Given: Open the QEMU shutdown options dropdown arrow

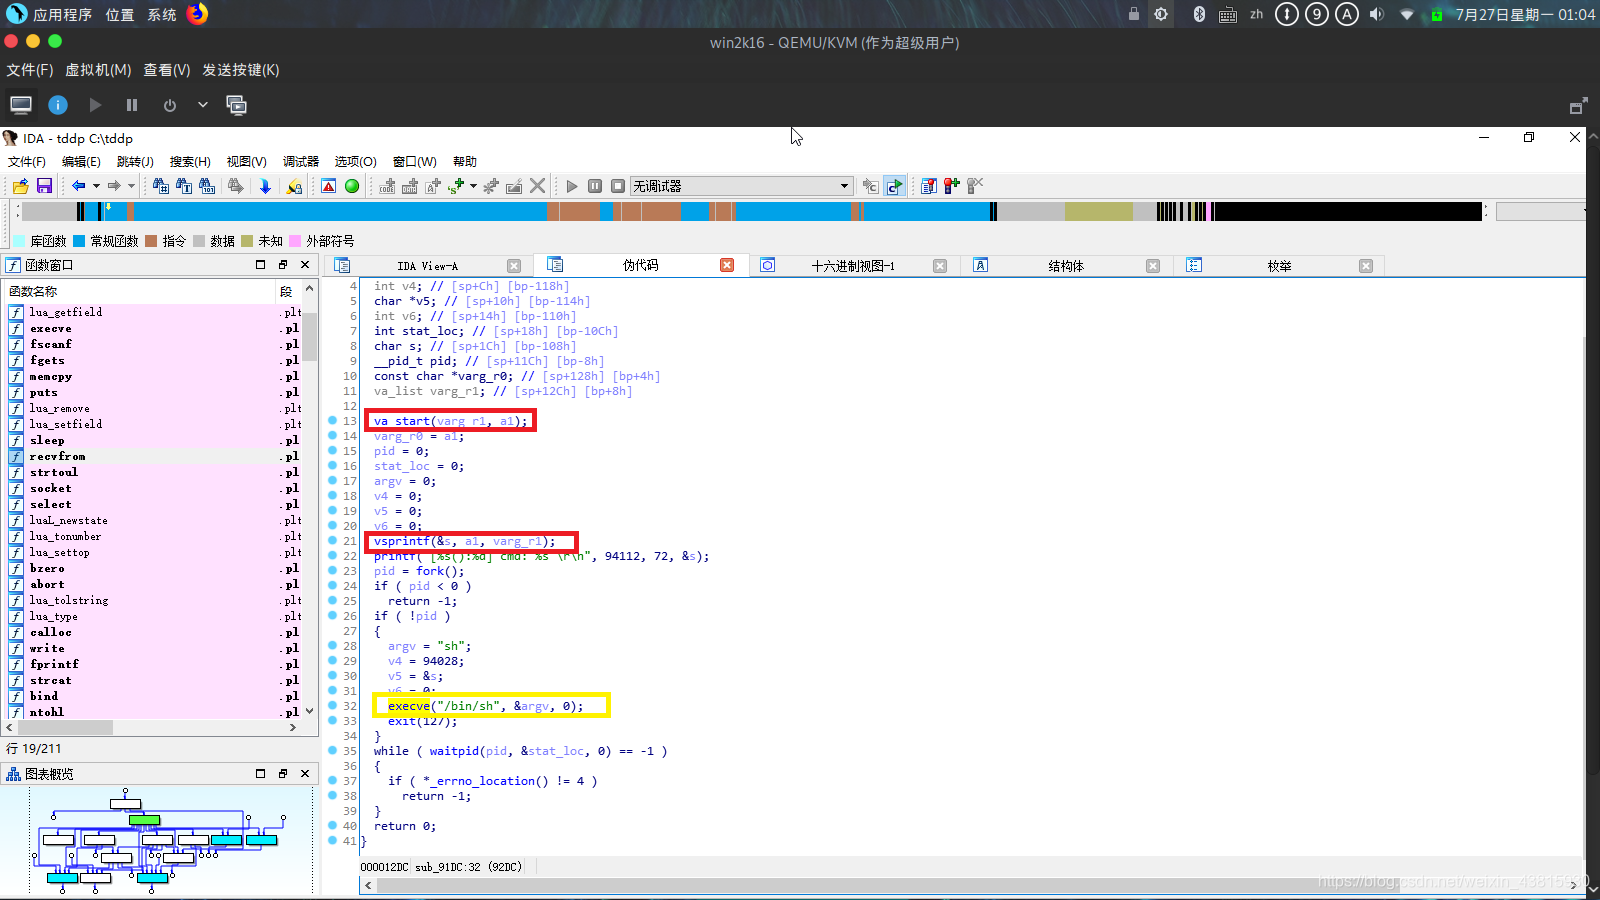Looking at the screenshot, I should coord(203,105).
